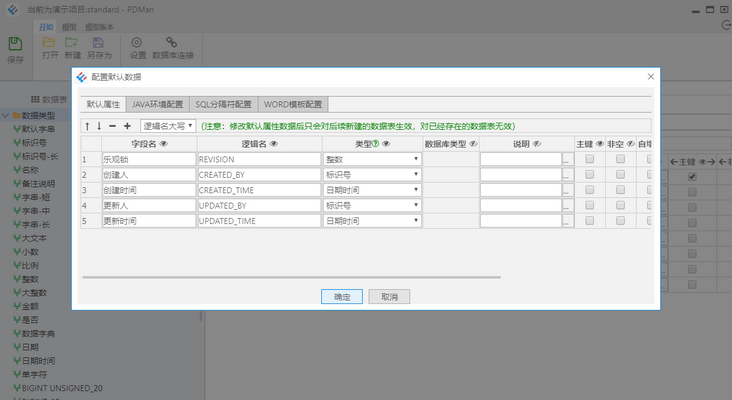The image size is (732, 400).
Task: Select 备注说明 in the data type tree
Action: [x=38, y=183]
